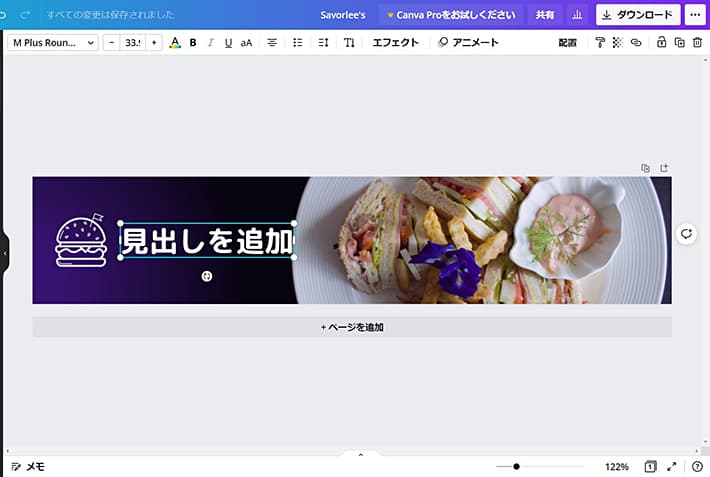710x477 pixels.
Task: Open the help question mark icon
Action: point(697,467)
